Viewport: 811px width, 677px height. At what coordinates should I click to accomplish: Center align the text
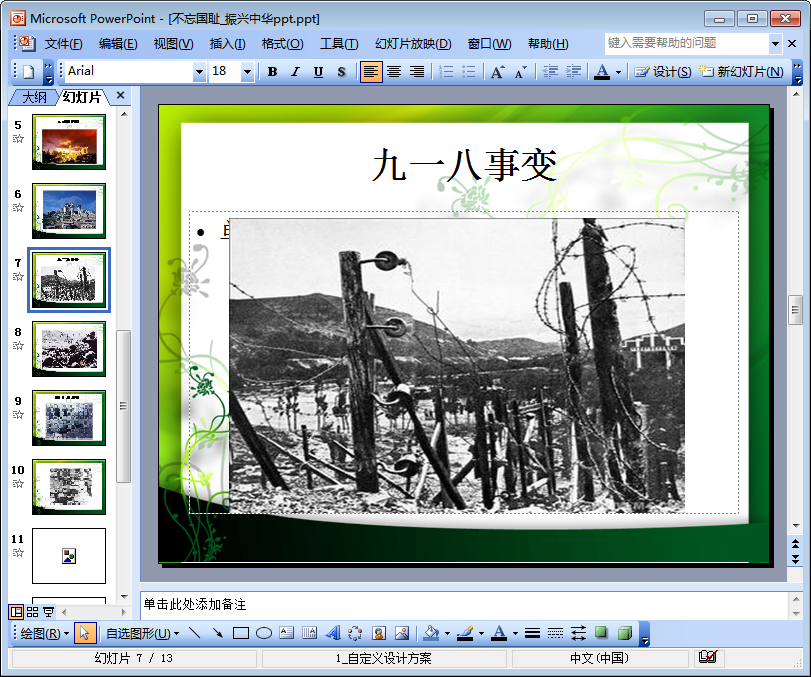click(x=394, y=72)
